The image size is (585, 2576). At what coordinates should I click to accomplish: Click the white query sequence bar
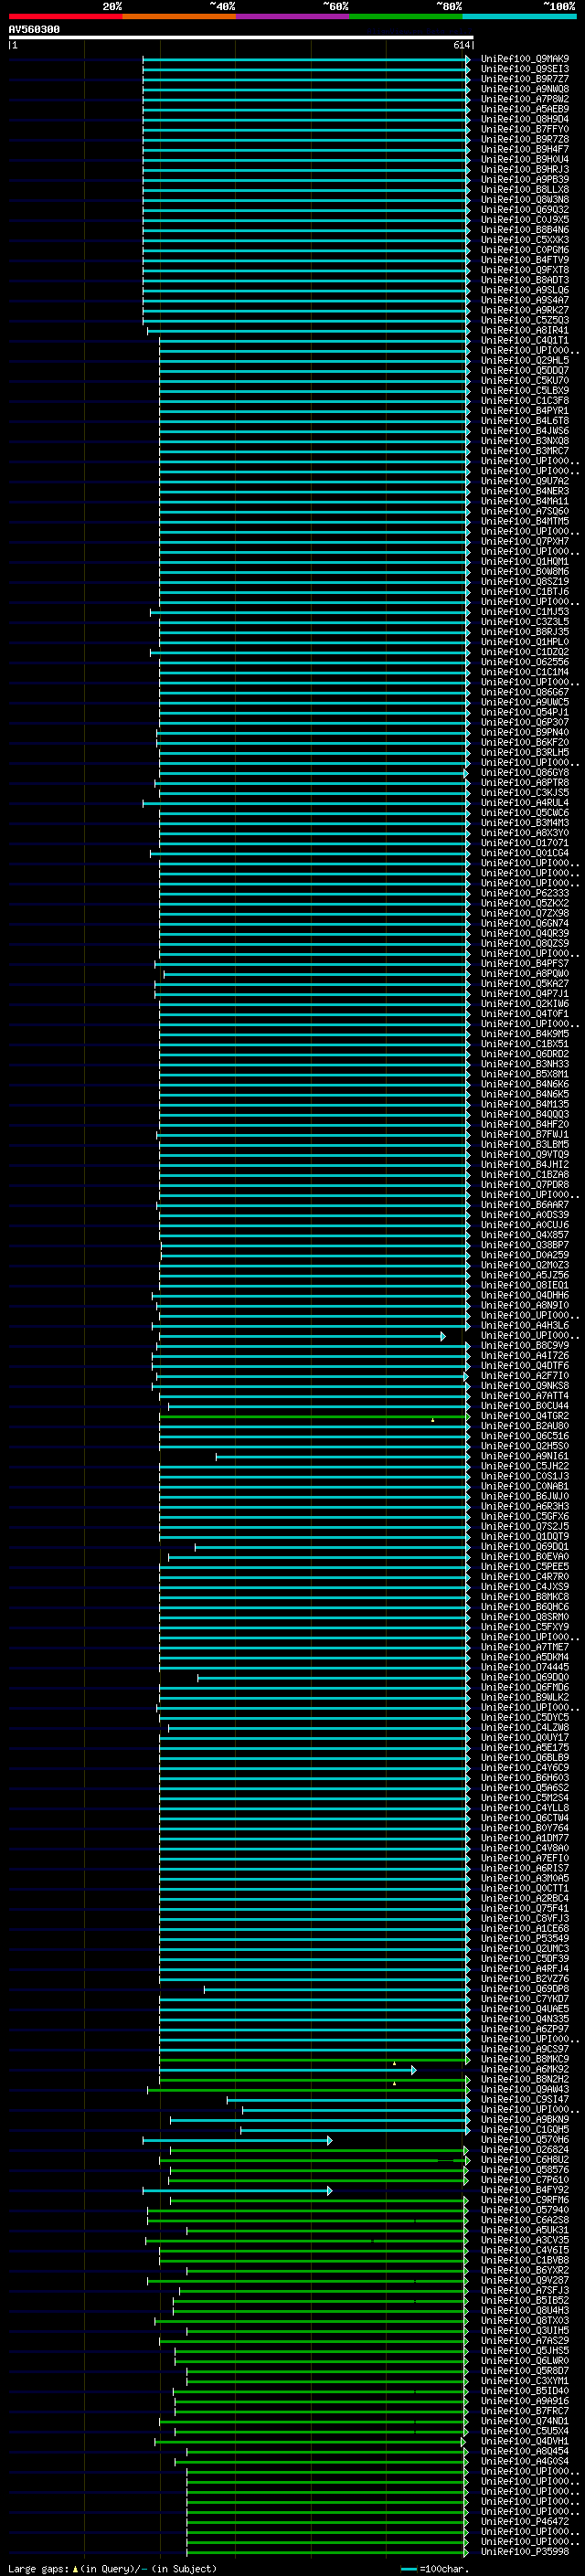pos(241,38)
